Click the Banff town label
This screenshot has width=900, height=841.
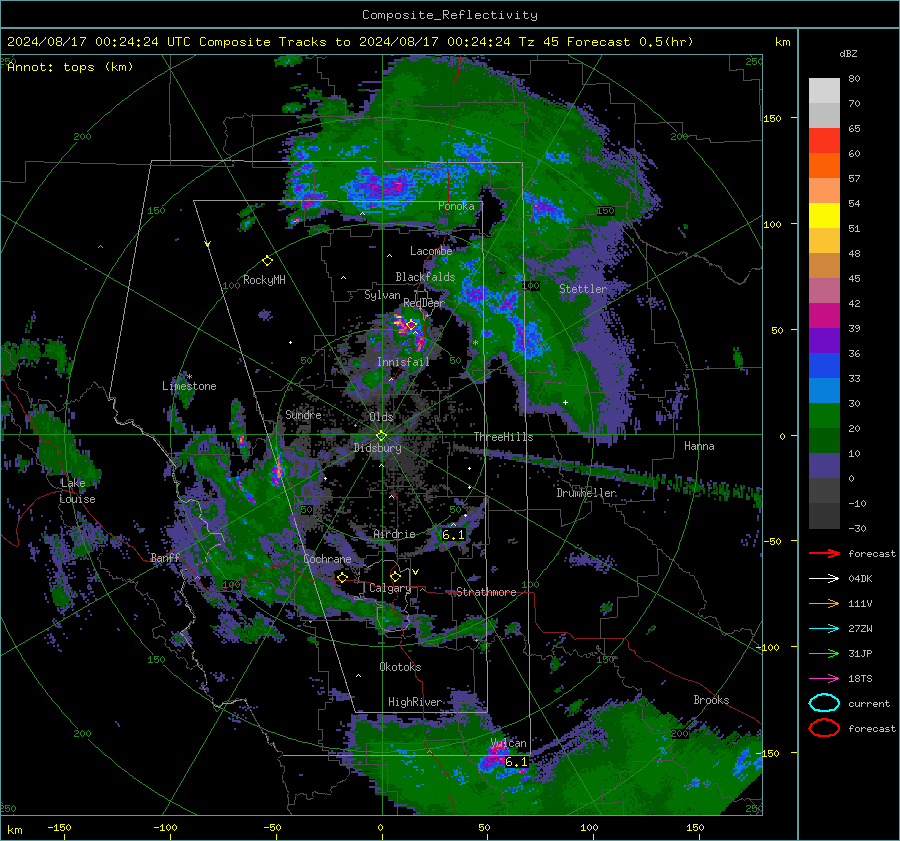pyautogui.click(x=165, y=558)
